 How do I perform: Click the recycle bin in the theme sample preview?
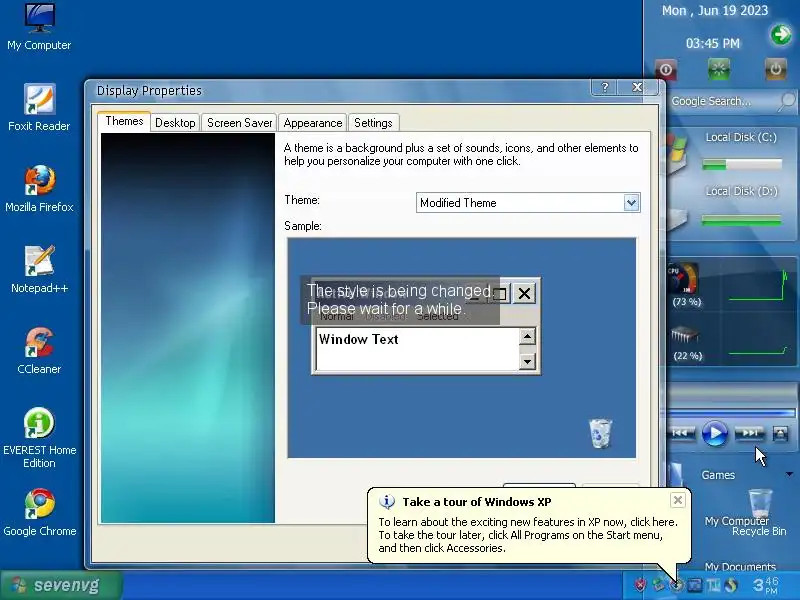coord(601,434)
